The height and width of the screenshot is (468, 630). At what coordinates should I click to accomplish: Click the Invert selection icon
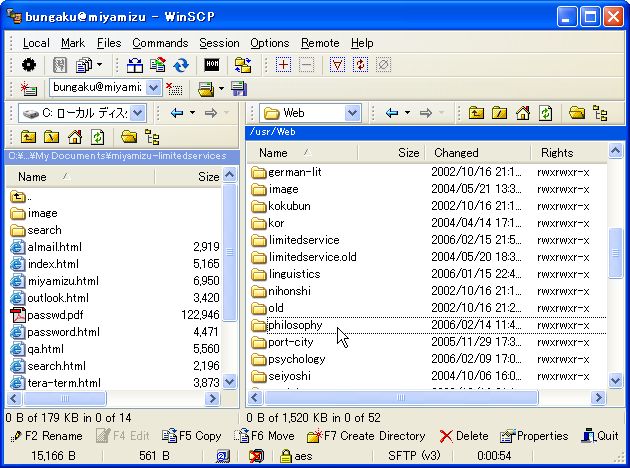[360, 65]
